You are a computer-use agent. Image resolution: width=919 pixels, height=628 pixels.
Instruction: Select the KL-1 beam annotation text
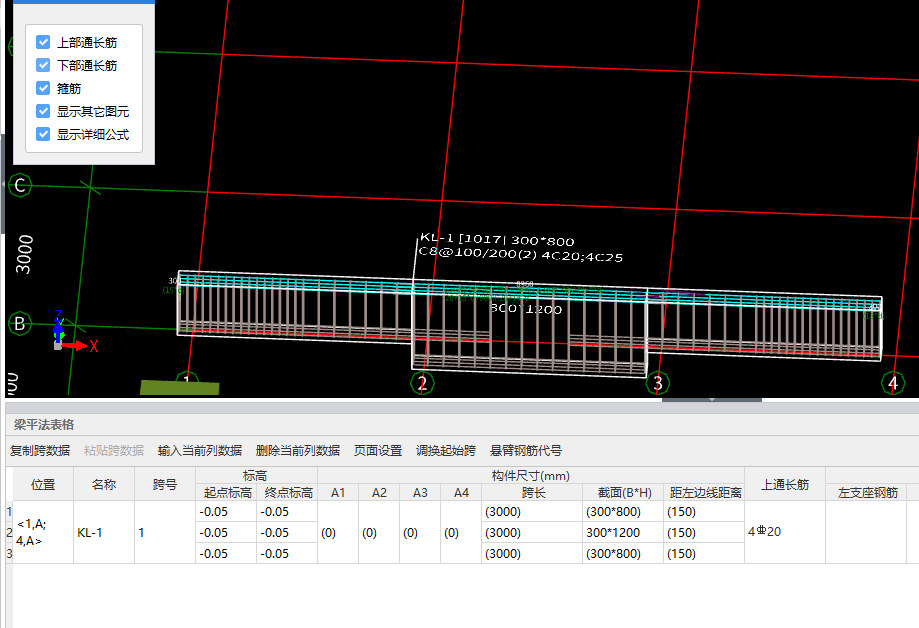tap(520, 247)
